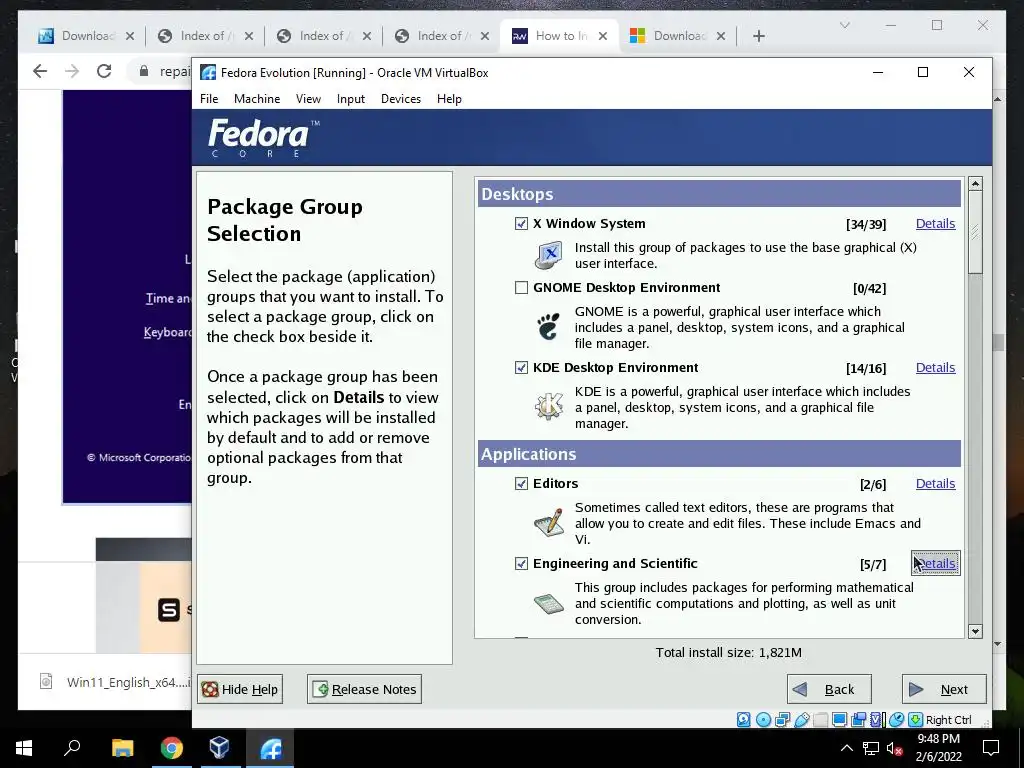Open Windows Start menu
1024x768 pixels.
[24, 748]
